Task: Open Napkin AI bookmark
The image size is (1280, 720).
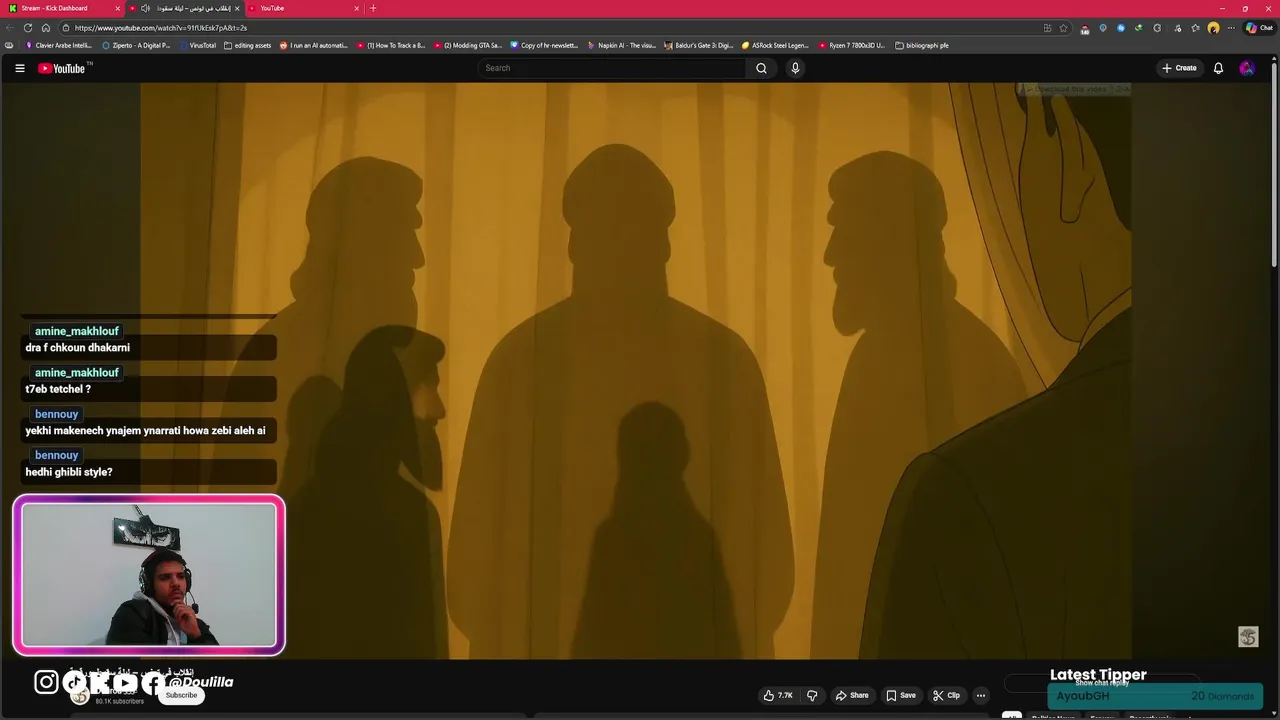Action: (x=622, y=45)
